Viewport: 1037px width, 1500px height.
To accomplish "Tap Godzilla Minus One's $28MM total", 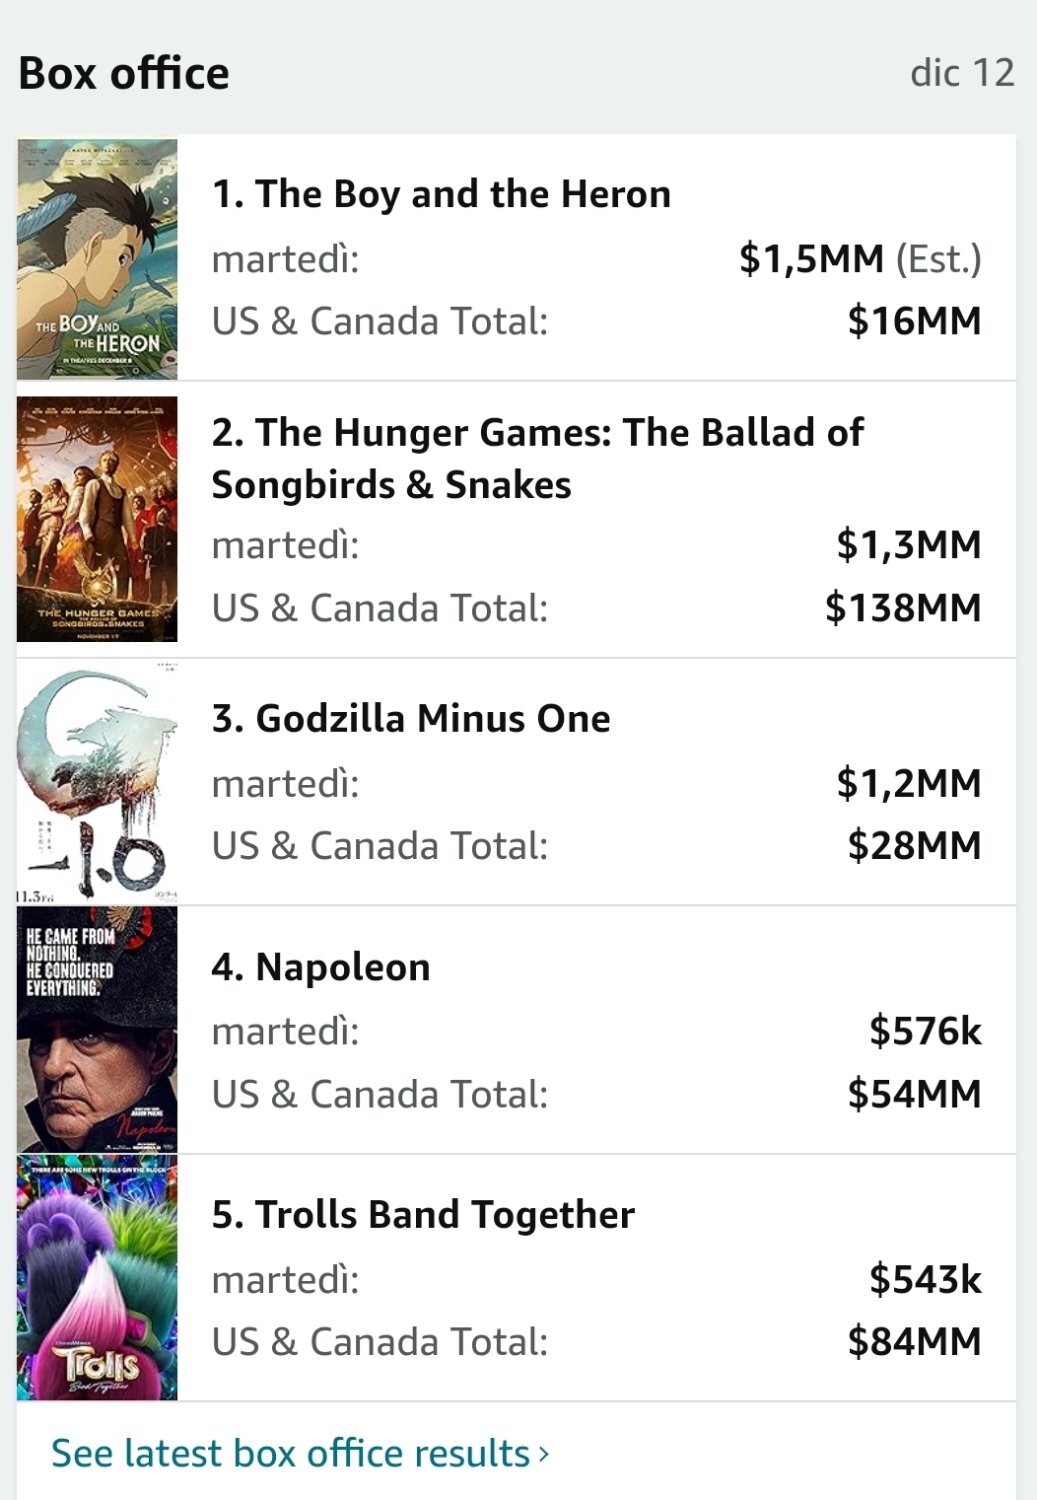I will tap(914, 845).
